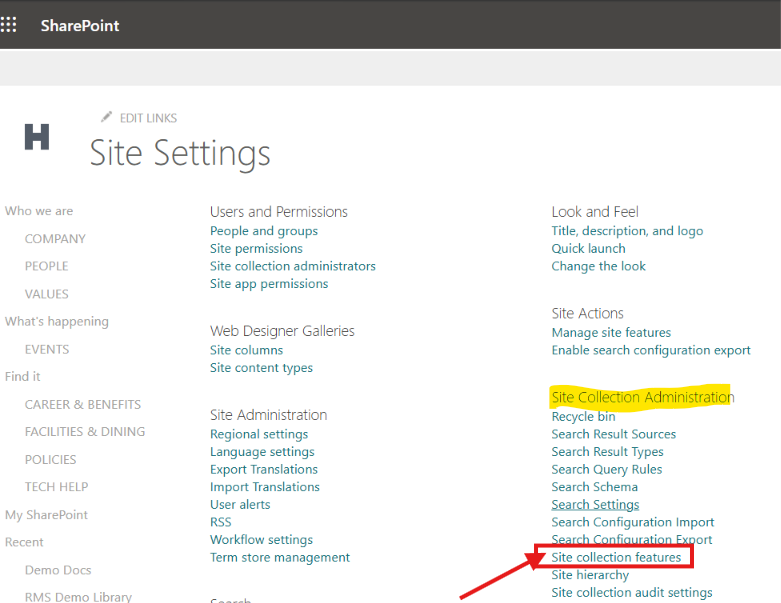Click Site Actions heading

pyautogui.click(x=587, y=314)
